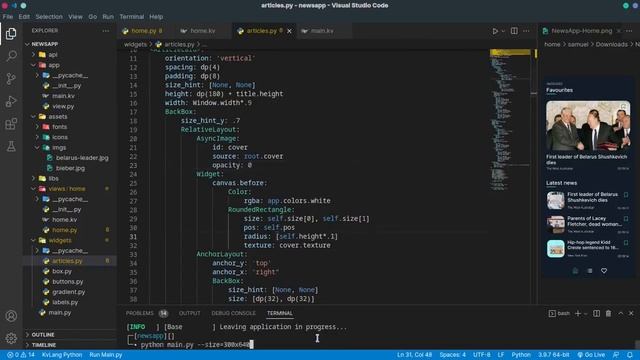The width and height of the screenshot is (640, 360).
Task: Switch to the DEBUG CONSOLE tab
Action: pyautogui.click(x=233, y=313)
